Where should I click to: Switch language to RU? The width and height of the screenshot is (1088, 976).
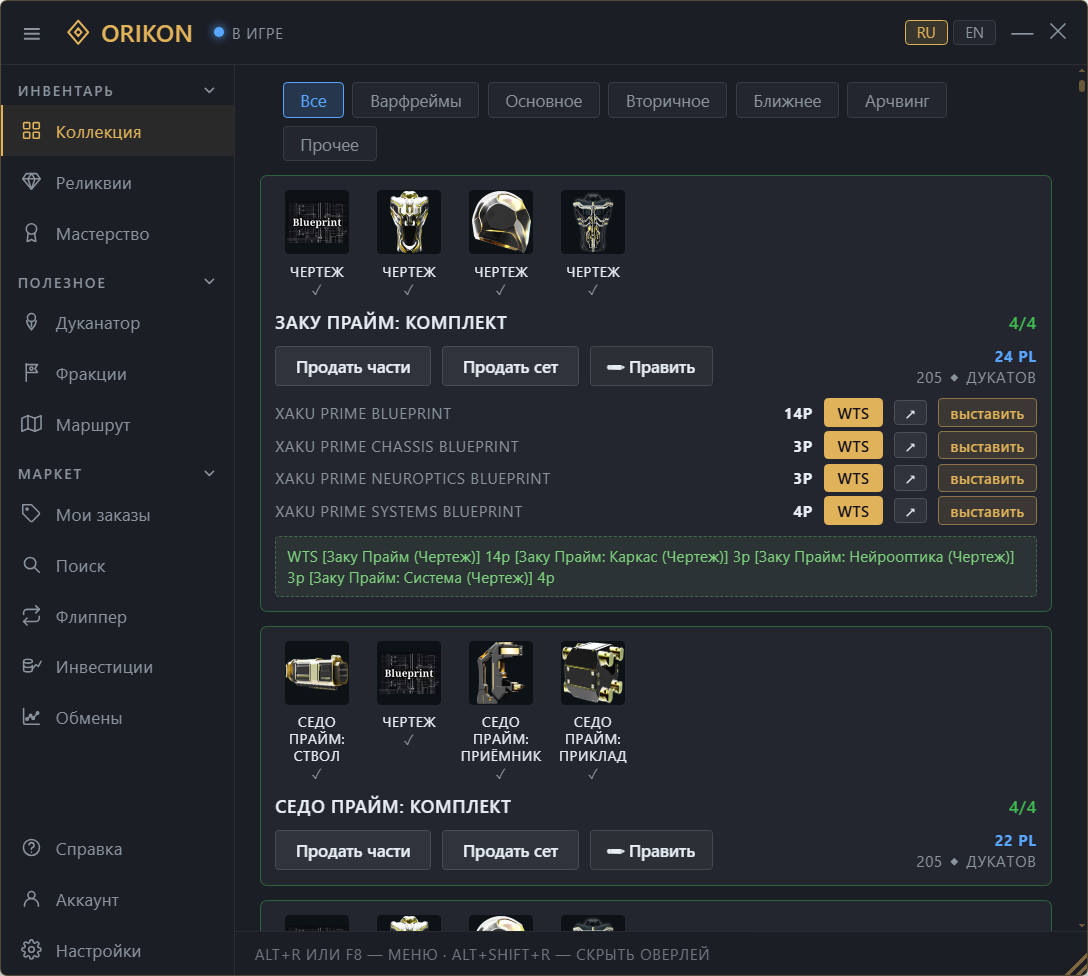(926, 33)
